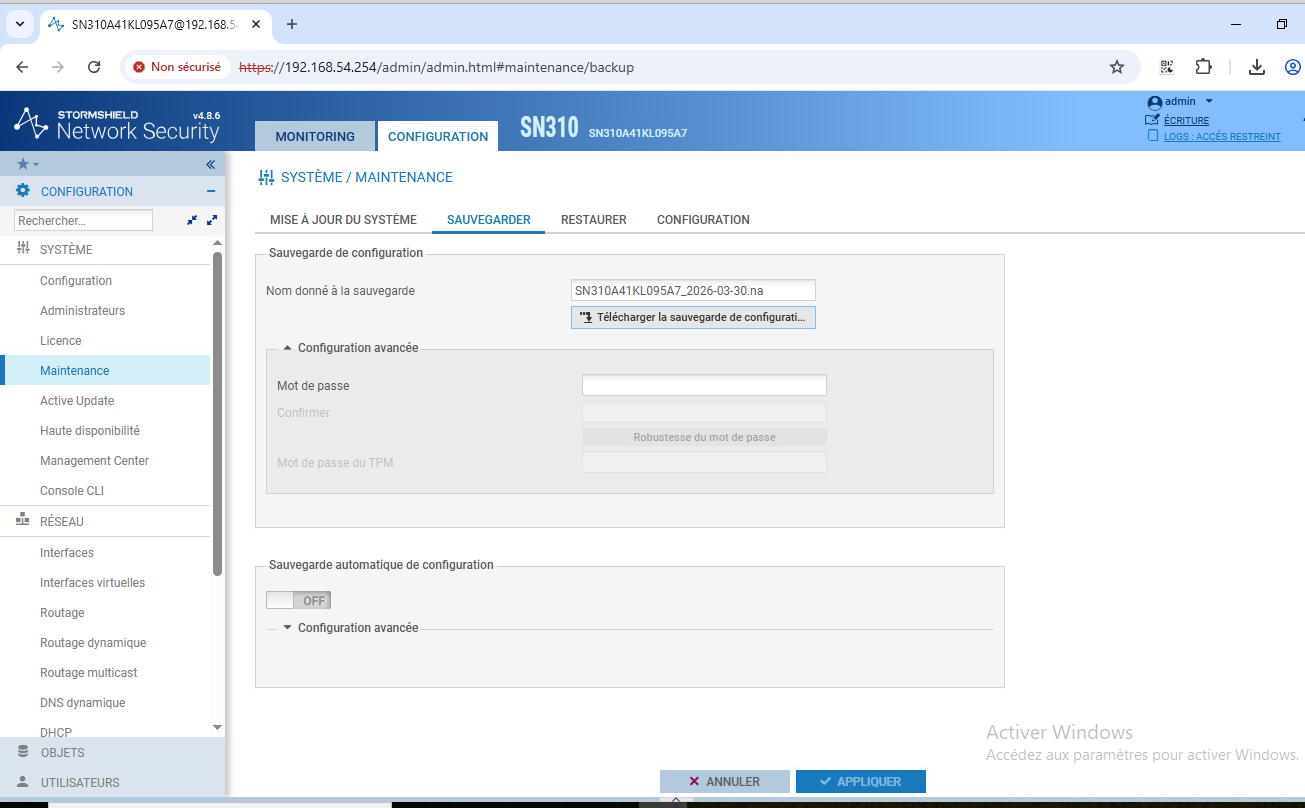Viewport: 1305px width, 808px height.
Task: Click the backup name input field
Action: pyautogui.click(x=692, y=290)
